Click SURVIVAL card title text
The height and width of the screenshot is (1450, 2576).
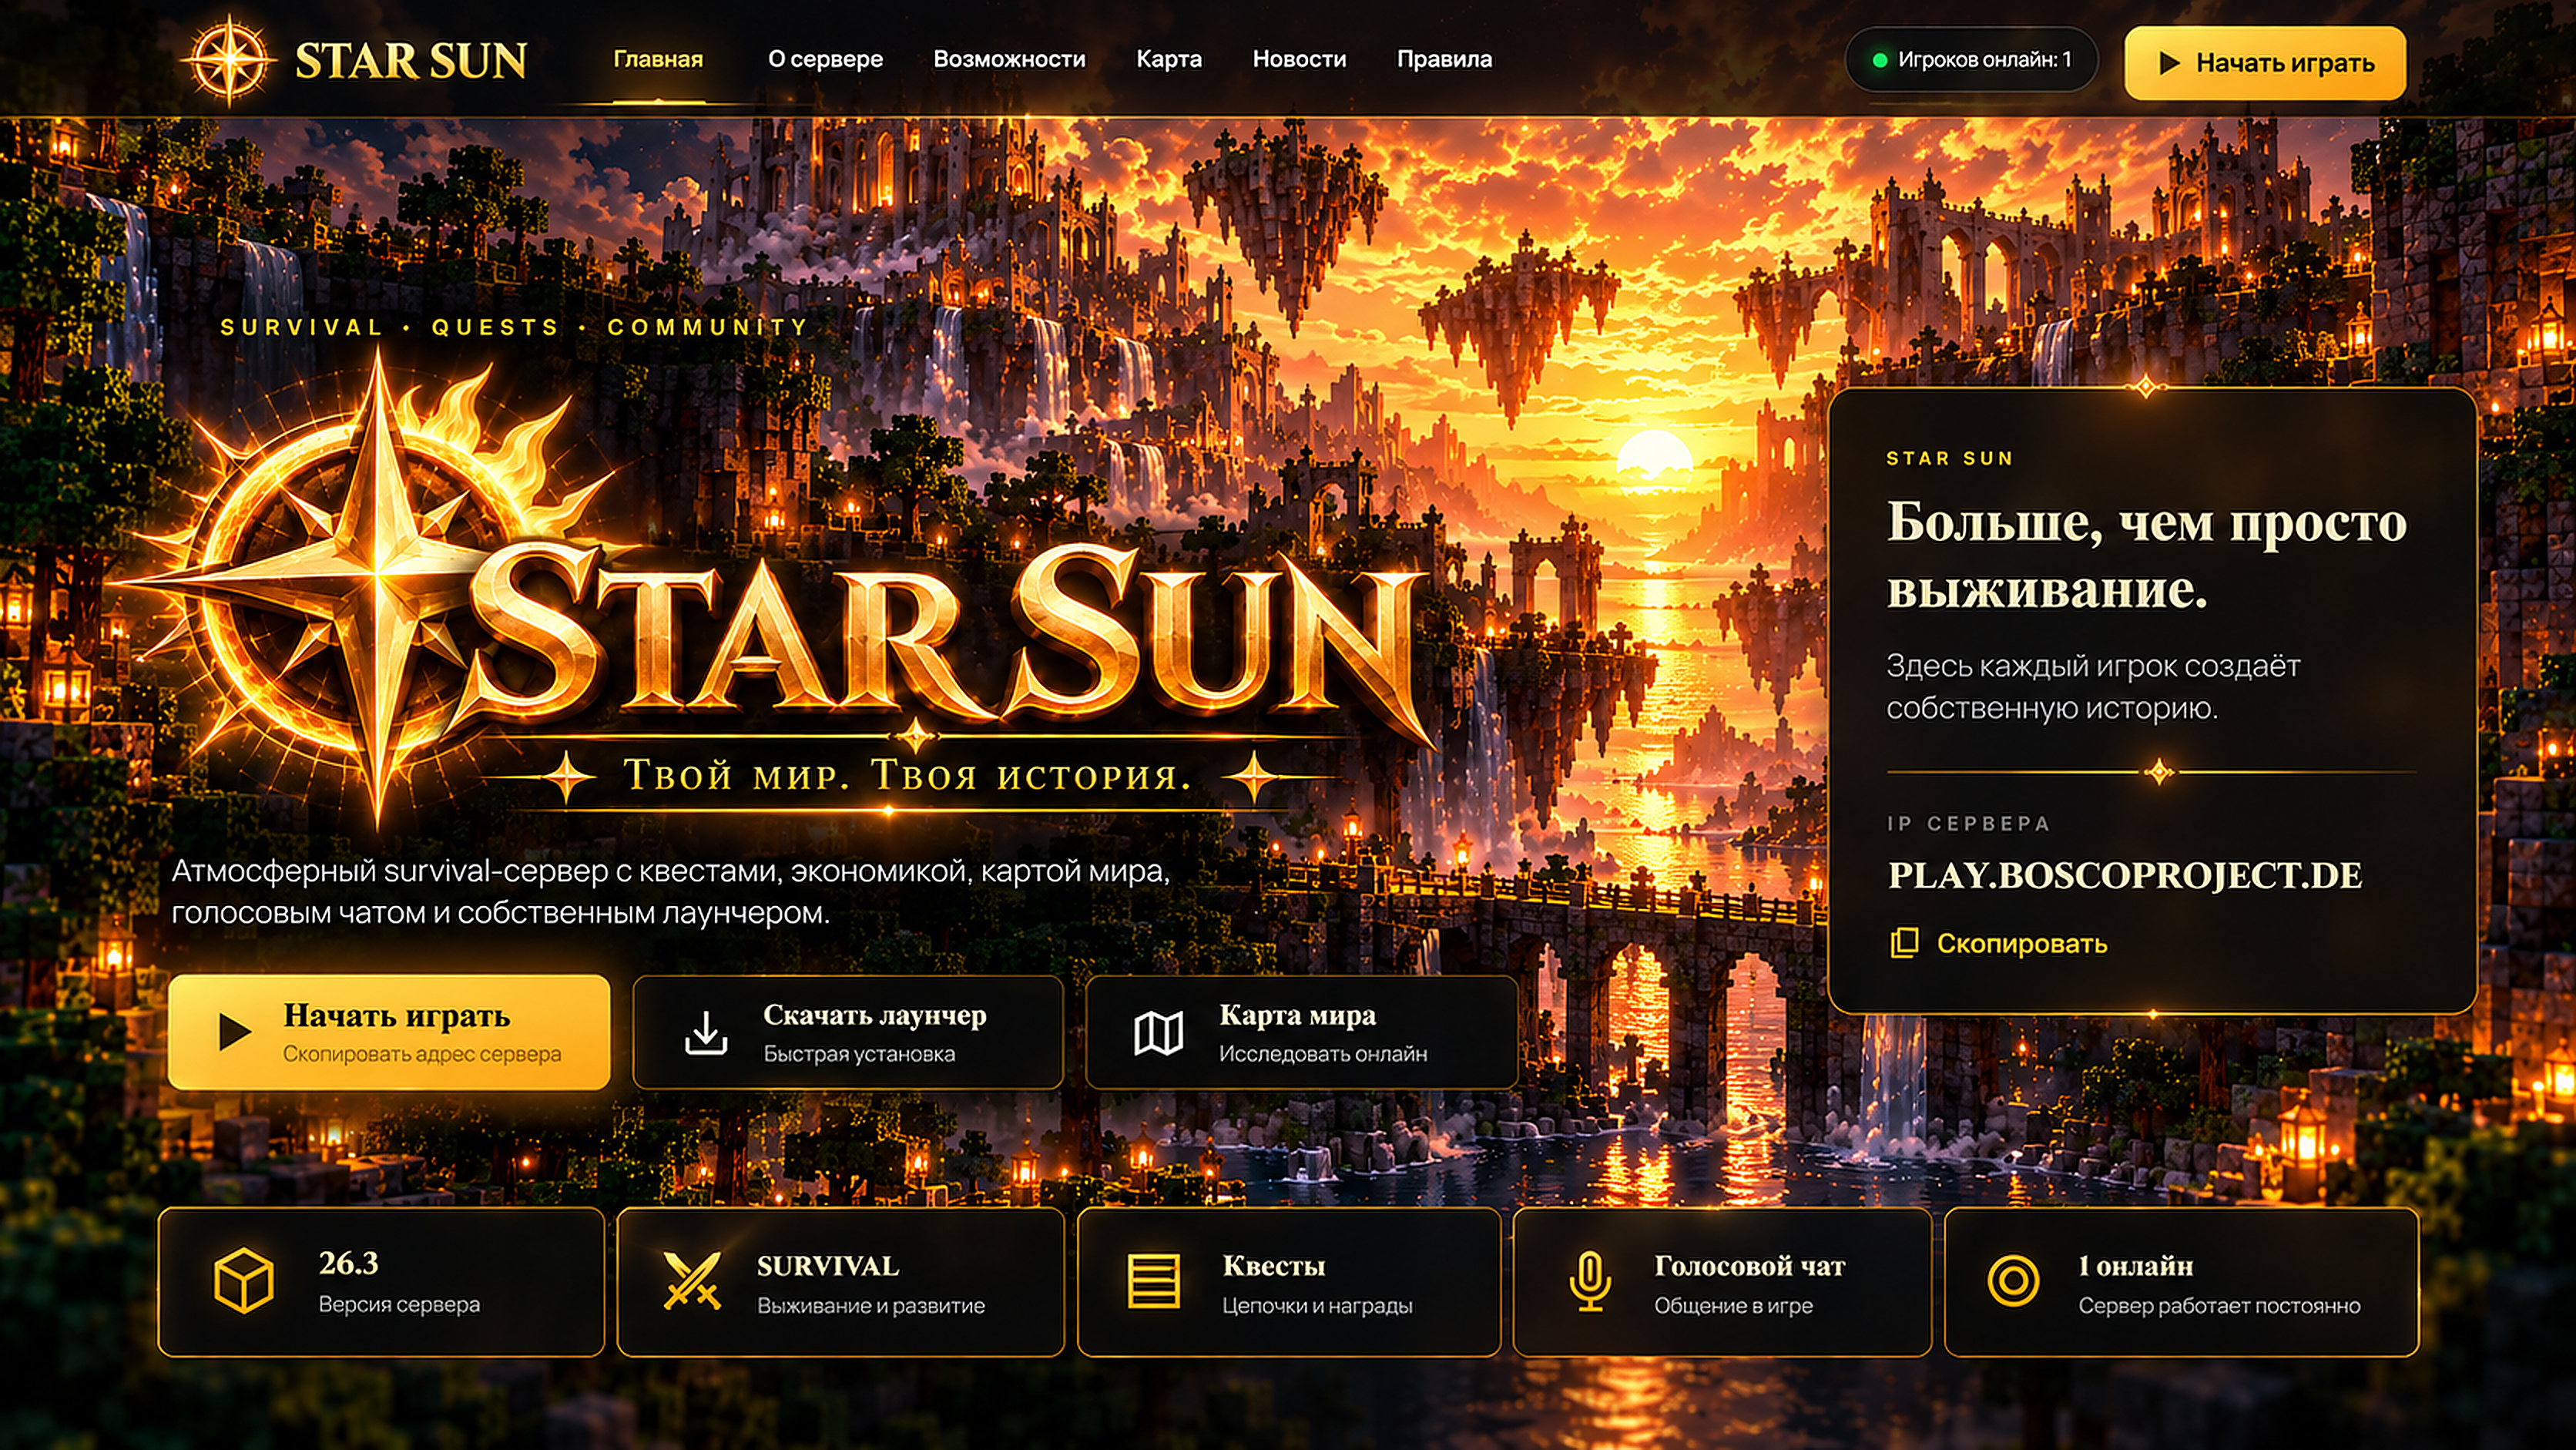(x=828, y=1266)
